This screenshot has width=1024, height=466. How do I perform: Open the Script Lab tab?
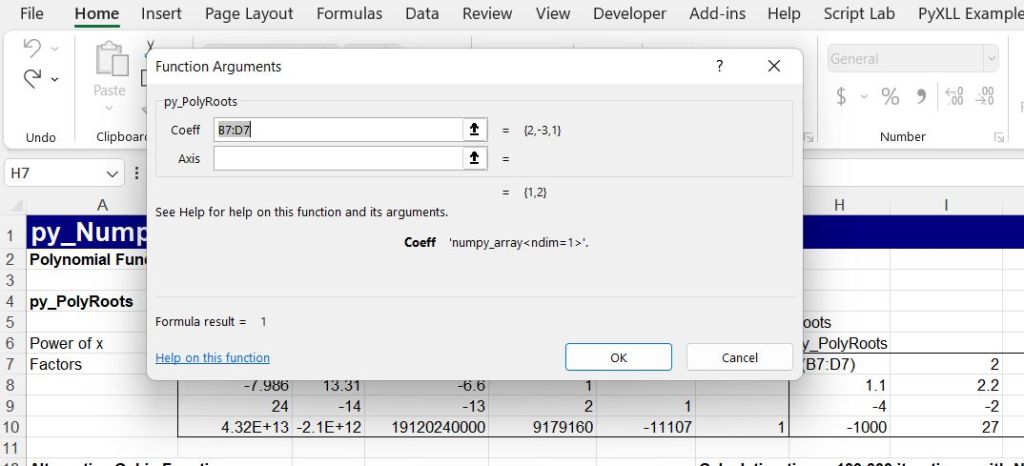(x=859, y=14)
